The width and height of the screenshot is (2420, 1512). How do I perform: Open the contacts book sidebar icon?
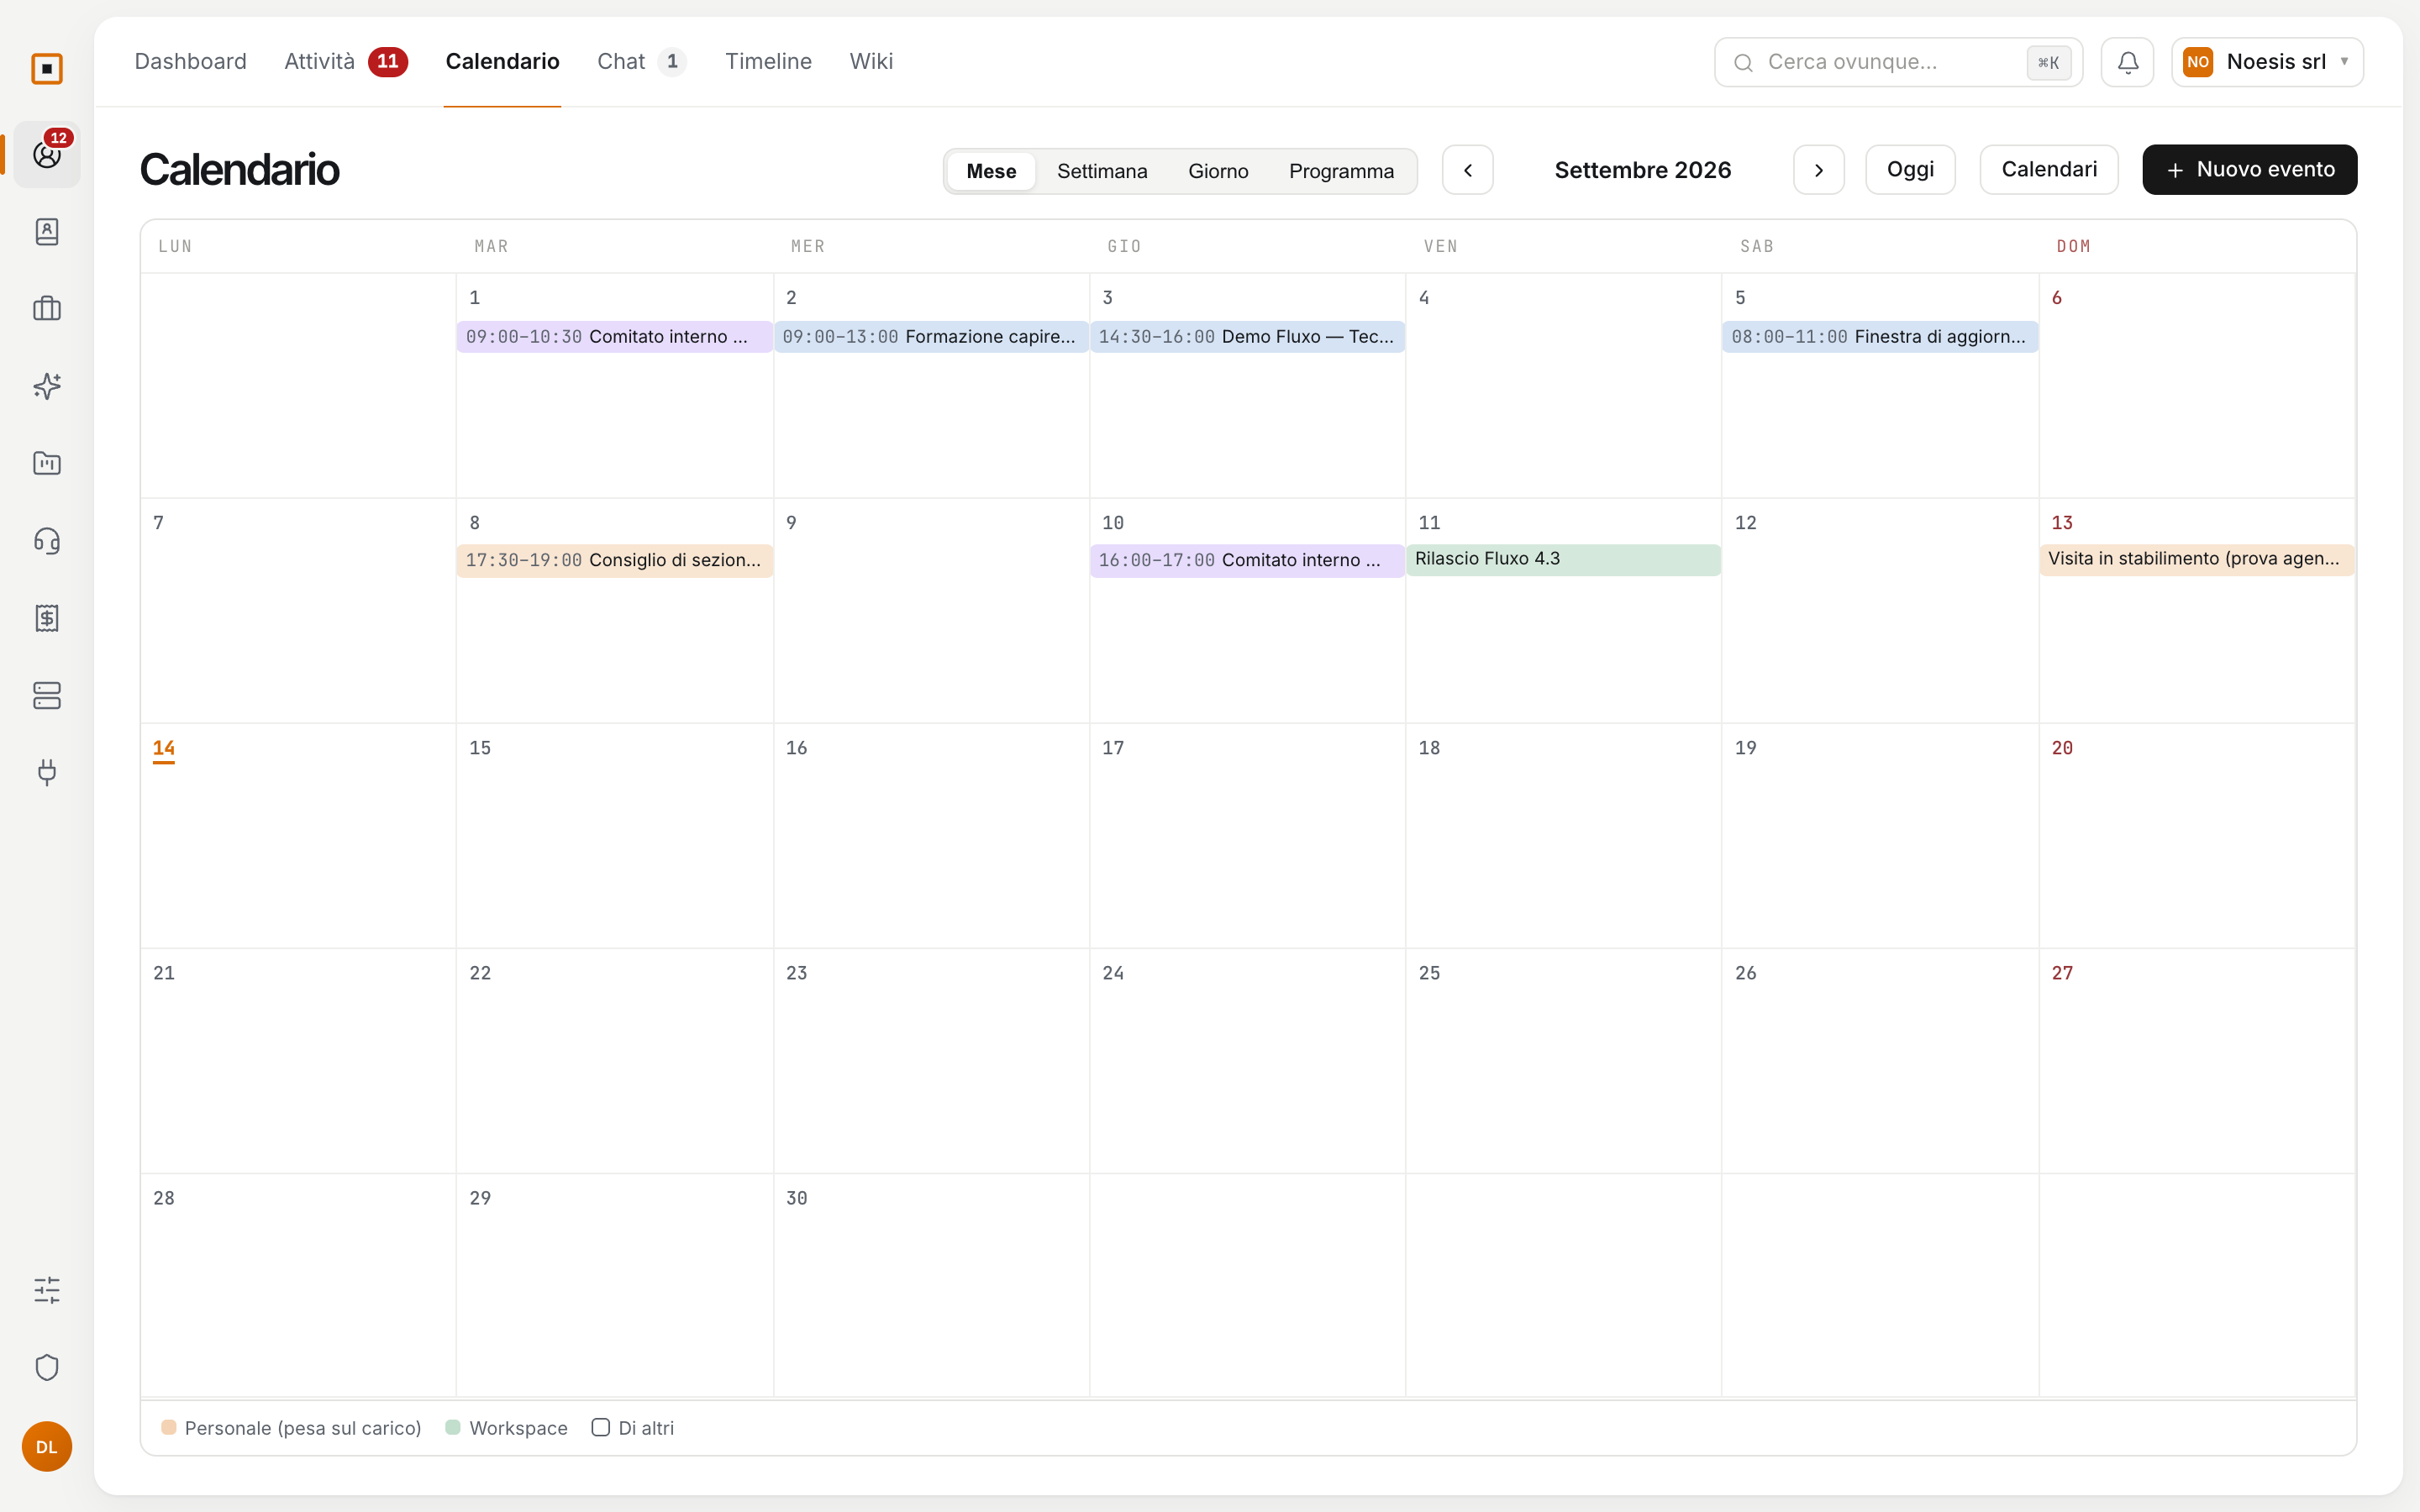point(47,232)
